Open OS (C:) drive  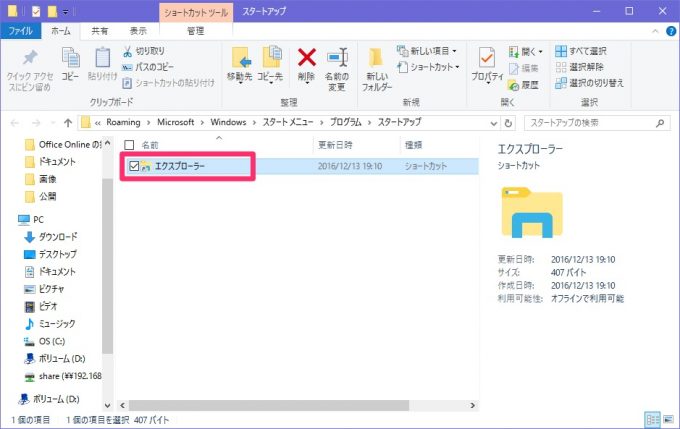(44, 341)
